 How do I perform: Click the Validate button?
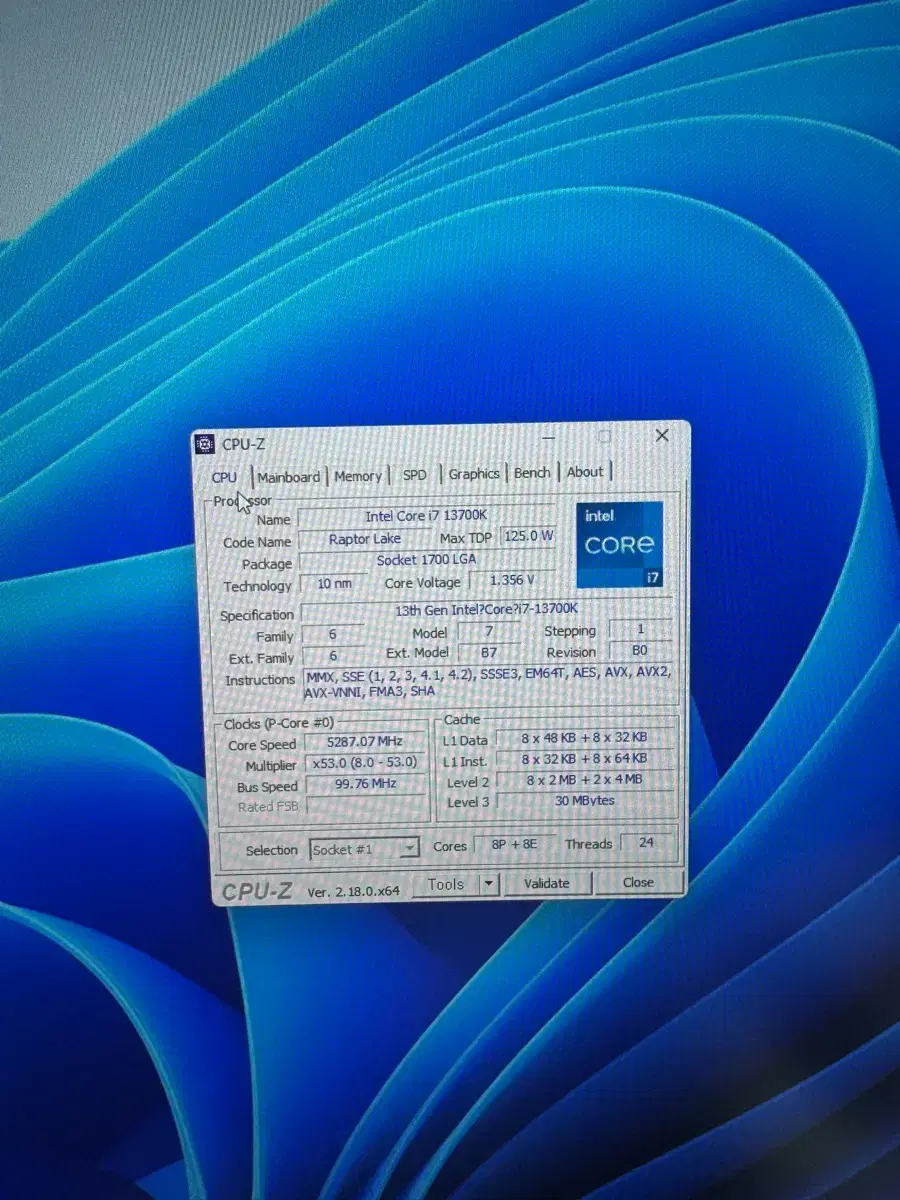pyautogui.click(x=546, y=883)
